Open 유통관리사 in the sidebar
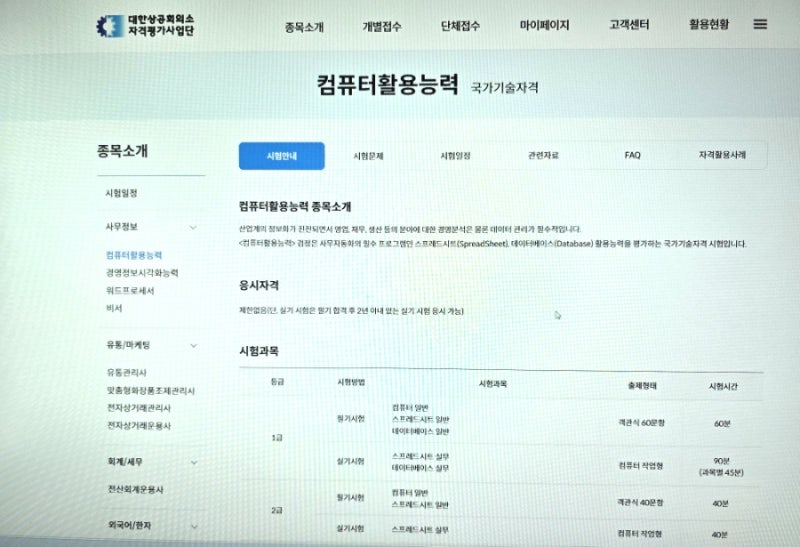The height and width of the screenshot is (547, 800). coord(127,373)
